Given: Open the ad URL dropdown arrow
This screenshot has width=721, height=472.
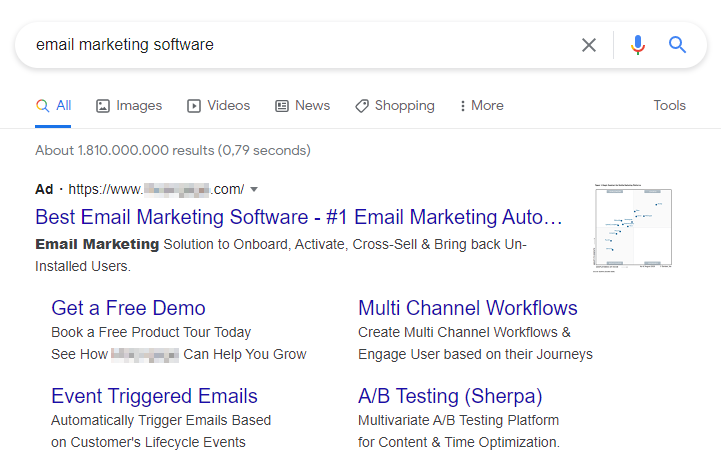Looking at the screenshot, I should click(x=254, y=189).
